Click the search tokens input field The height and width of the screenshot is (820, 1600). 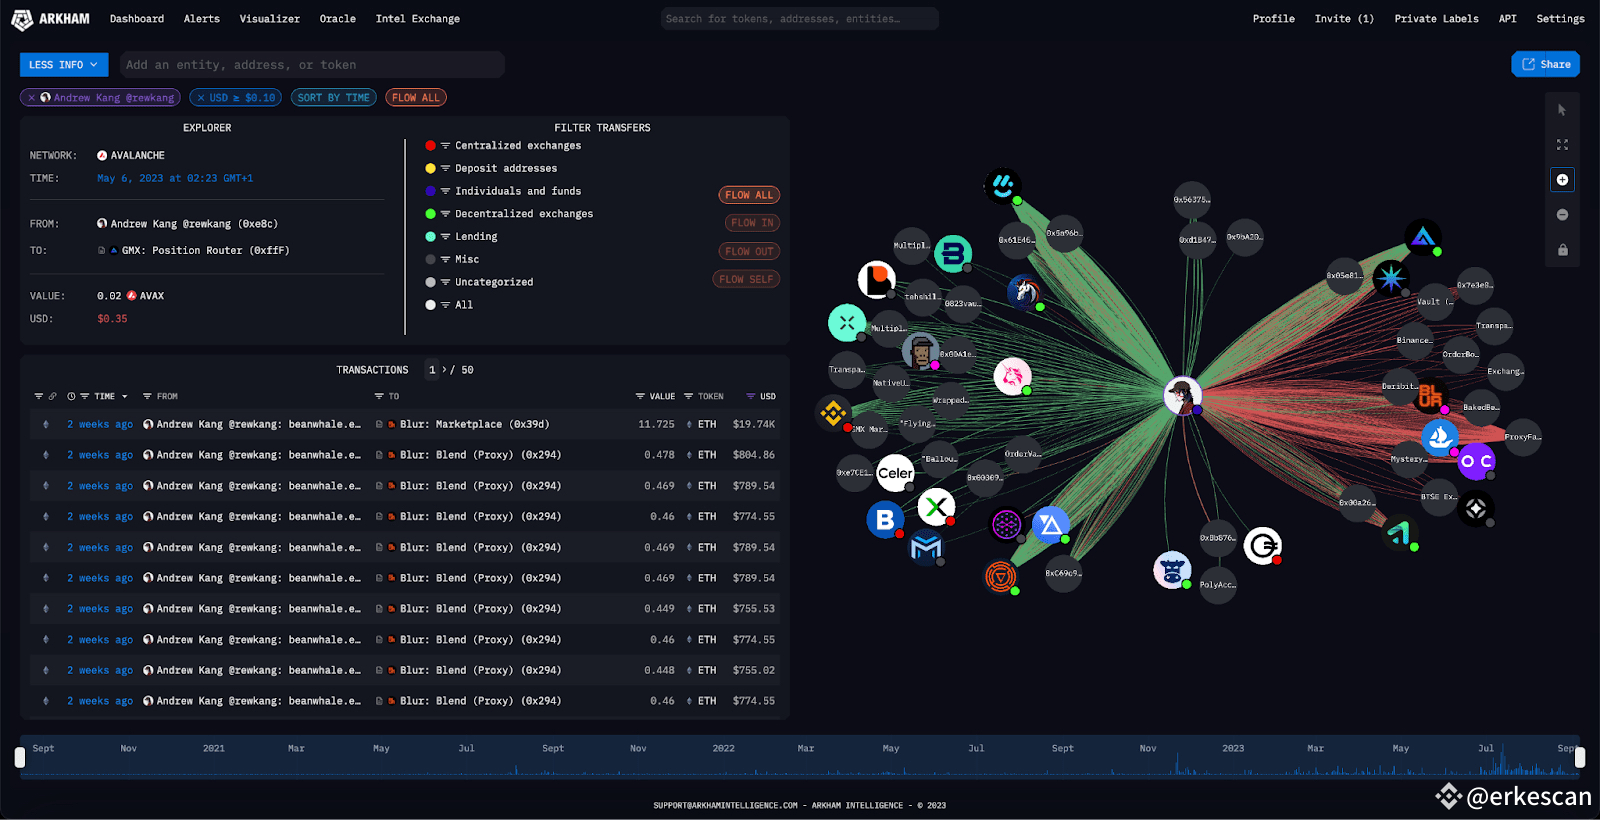click(x=799, y=19)
